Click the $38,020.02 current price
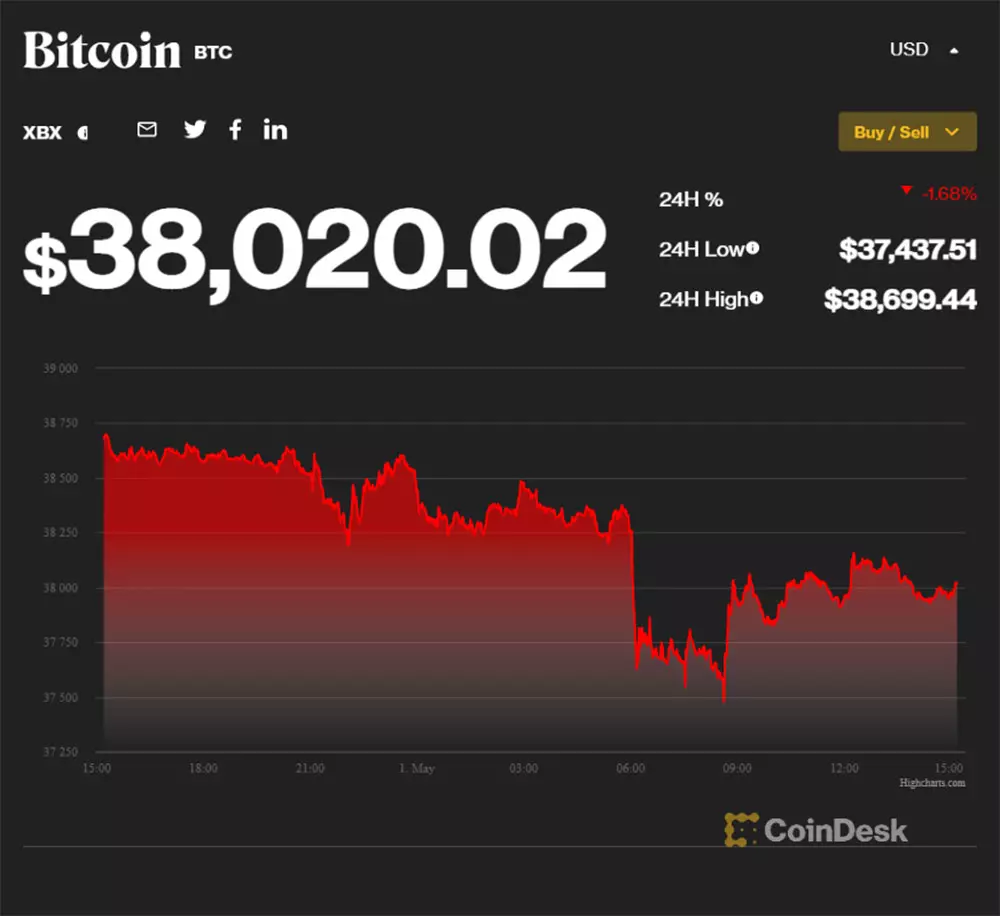The height and width of the screenshot is (916, 1000). point(315,250)
